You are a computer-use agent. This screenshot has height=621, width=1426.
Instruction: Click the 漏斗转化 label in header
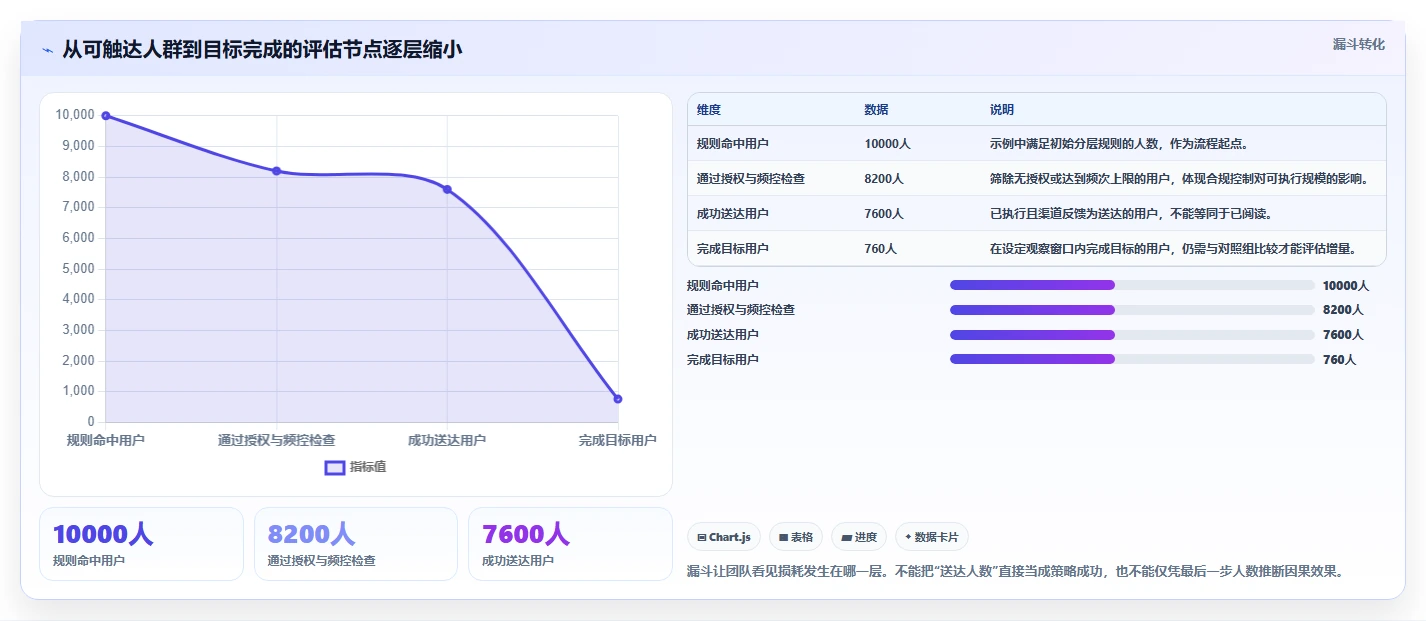[x=1359, y=44]
